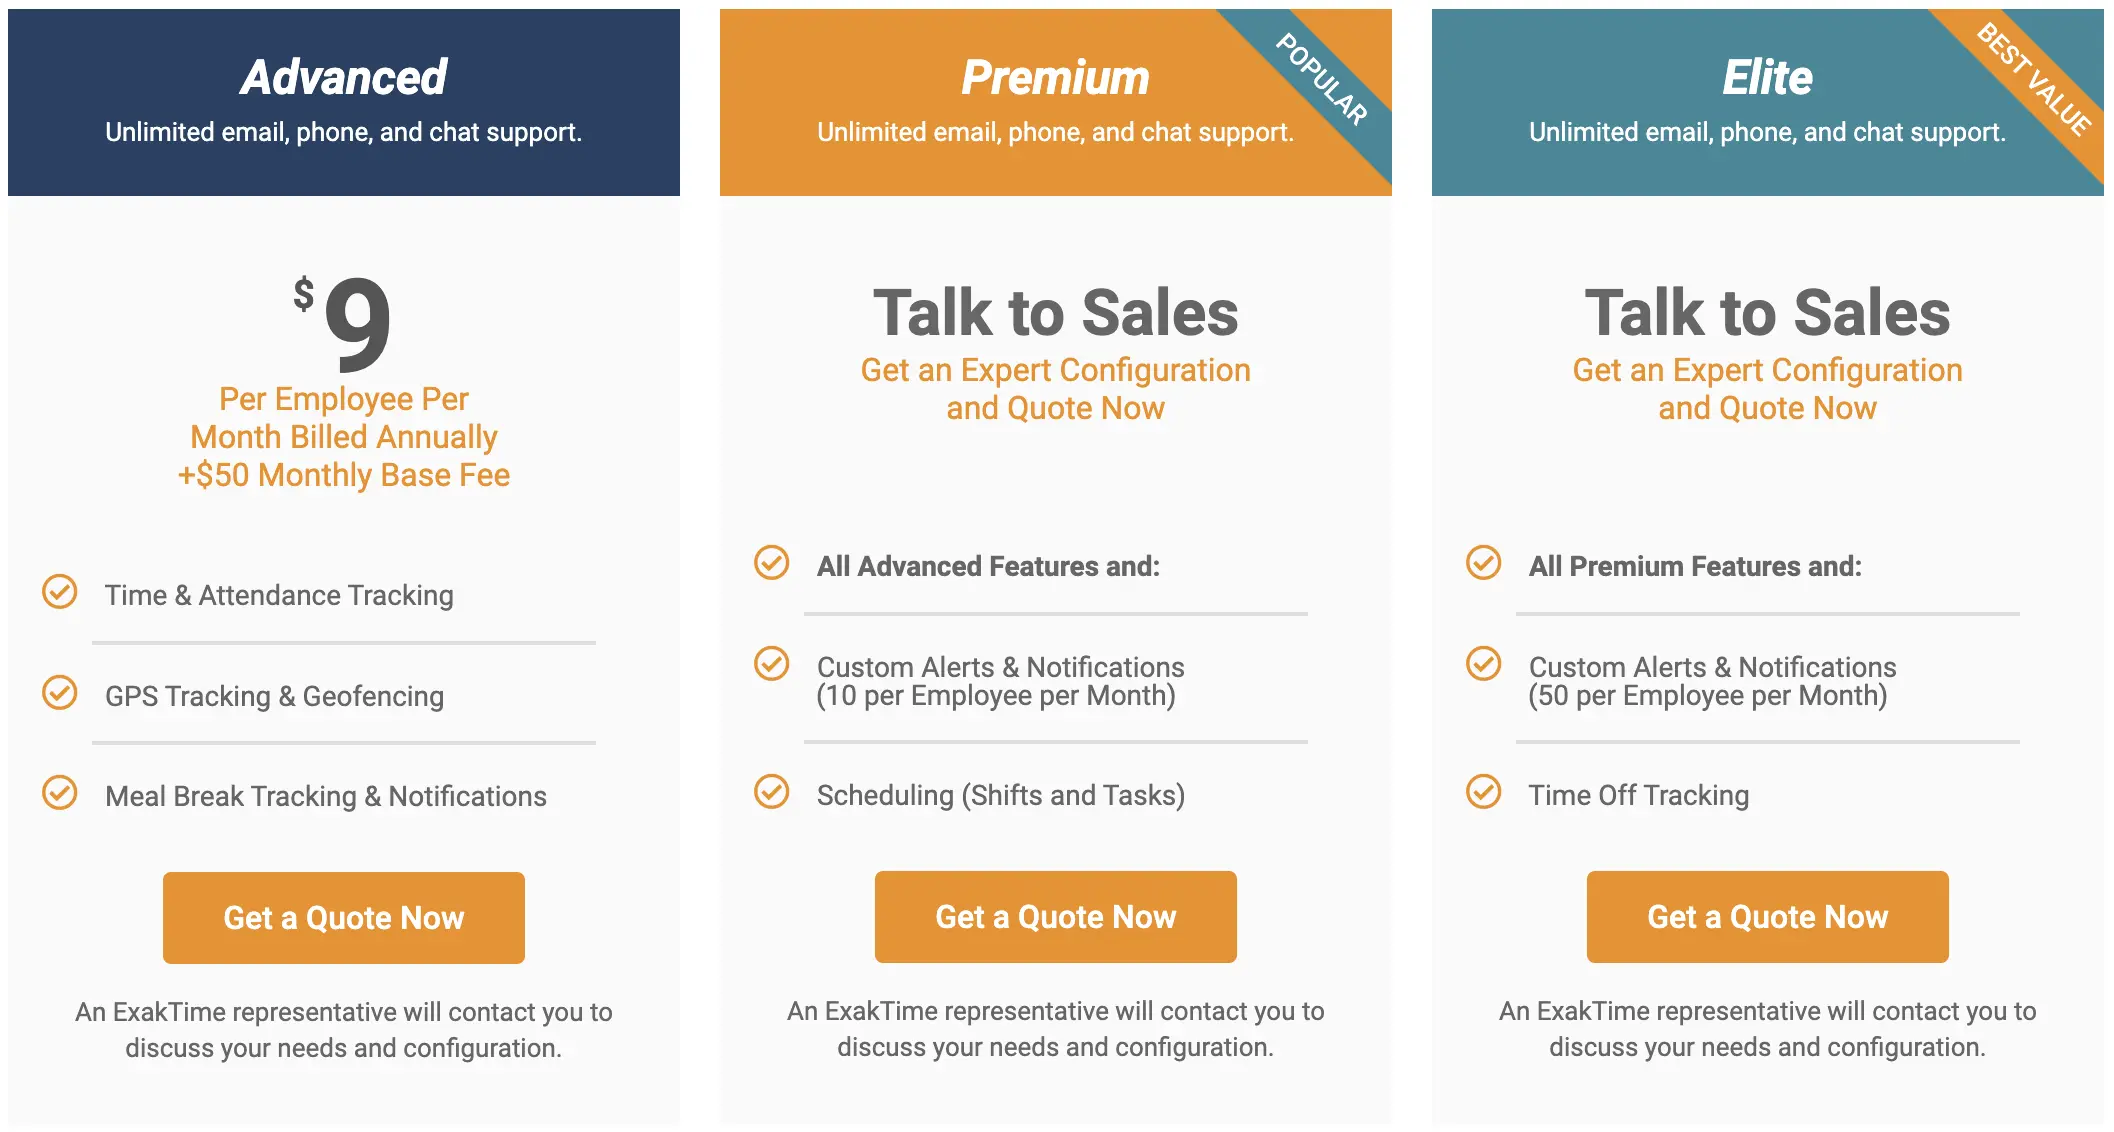The width and height of the screenshot is (2114, 1132).
Task: Click checkmark beside 50 per Employee alerts
Action: tap(1484, 664)
